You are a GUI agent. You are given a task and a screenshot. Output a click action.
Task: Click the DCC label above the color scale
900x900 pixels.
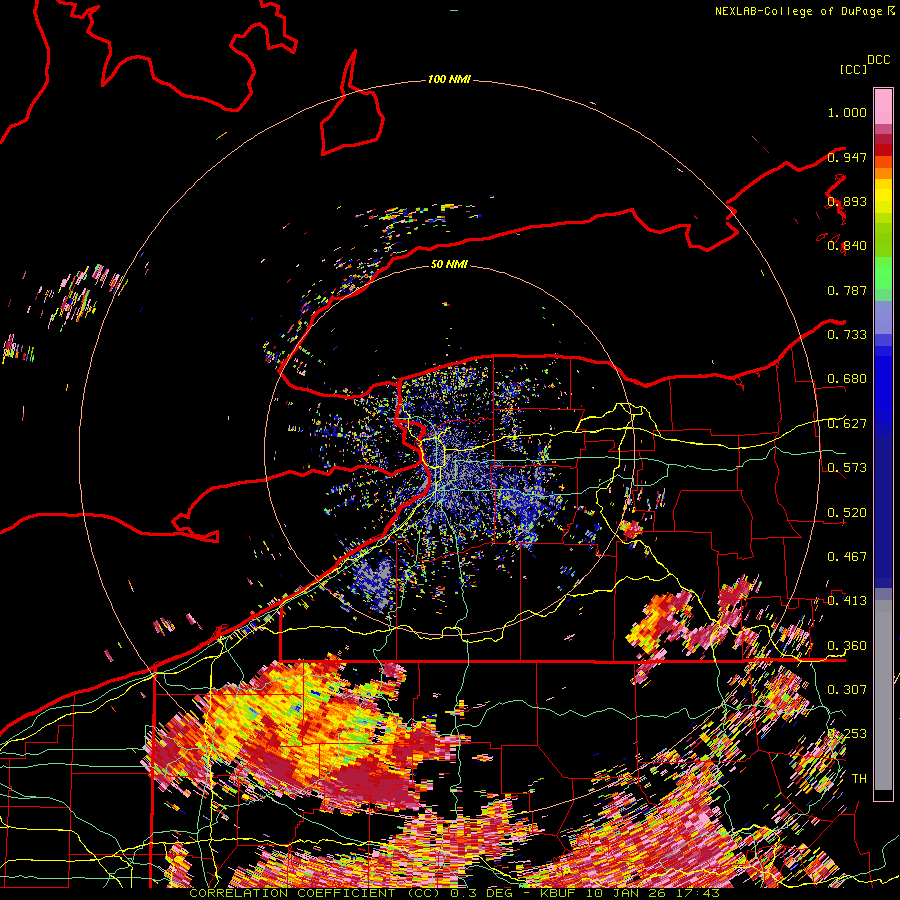pos(878,60)
